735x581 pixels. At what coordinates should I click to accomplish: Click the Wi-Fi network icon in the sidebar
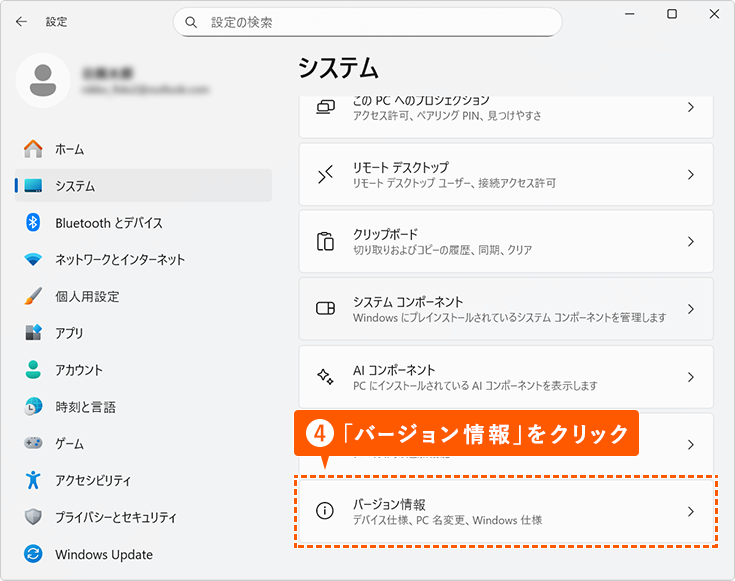click(34, 260)
